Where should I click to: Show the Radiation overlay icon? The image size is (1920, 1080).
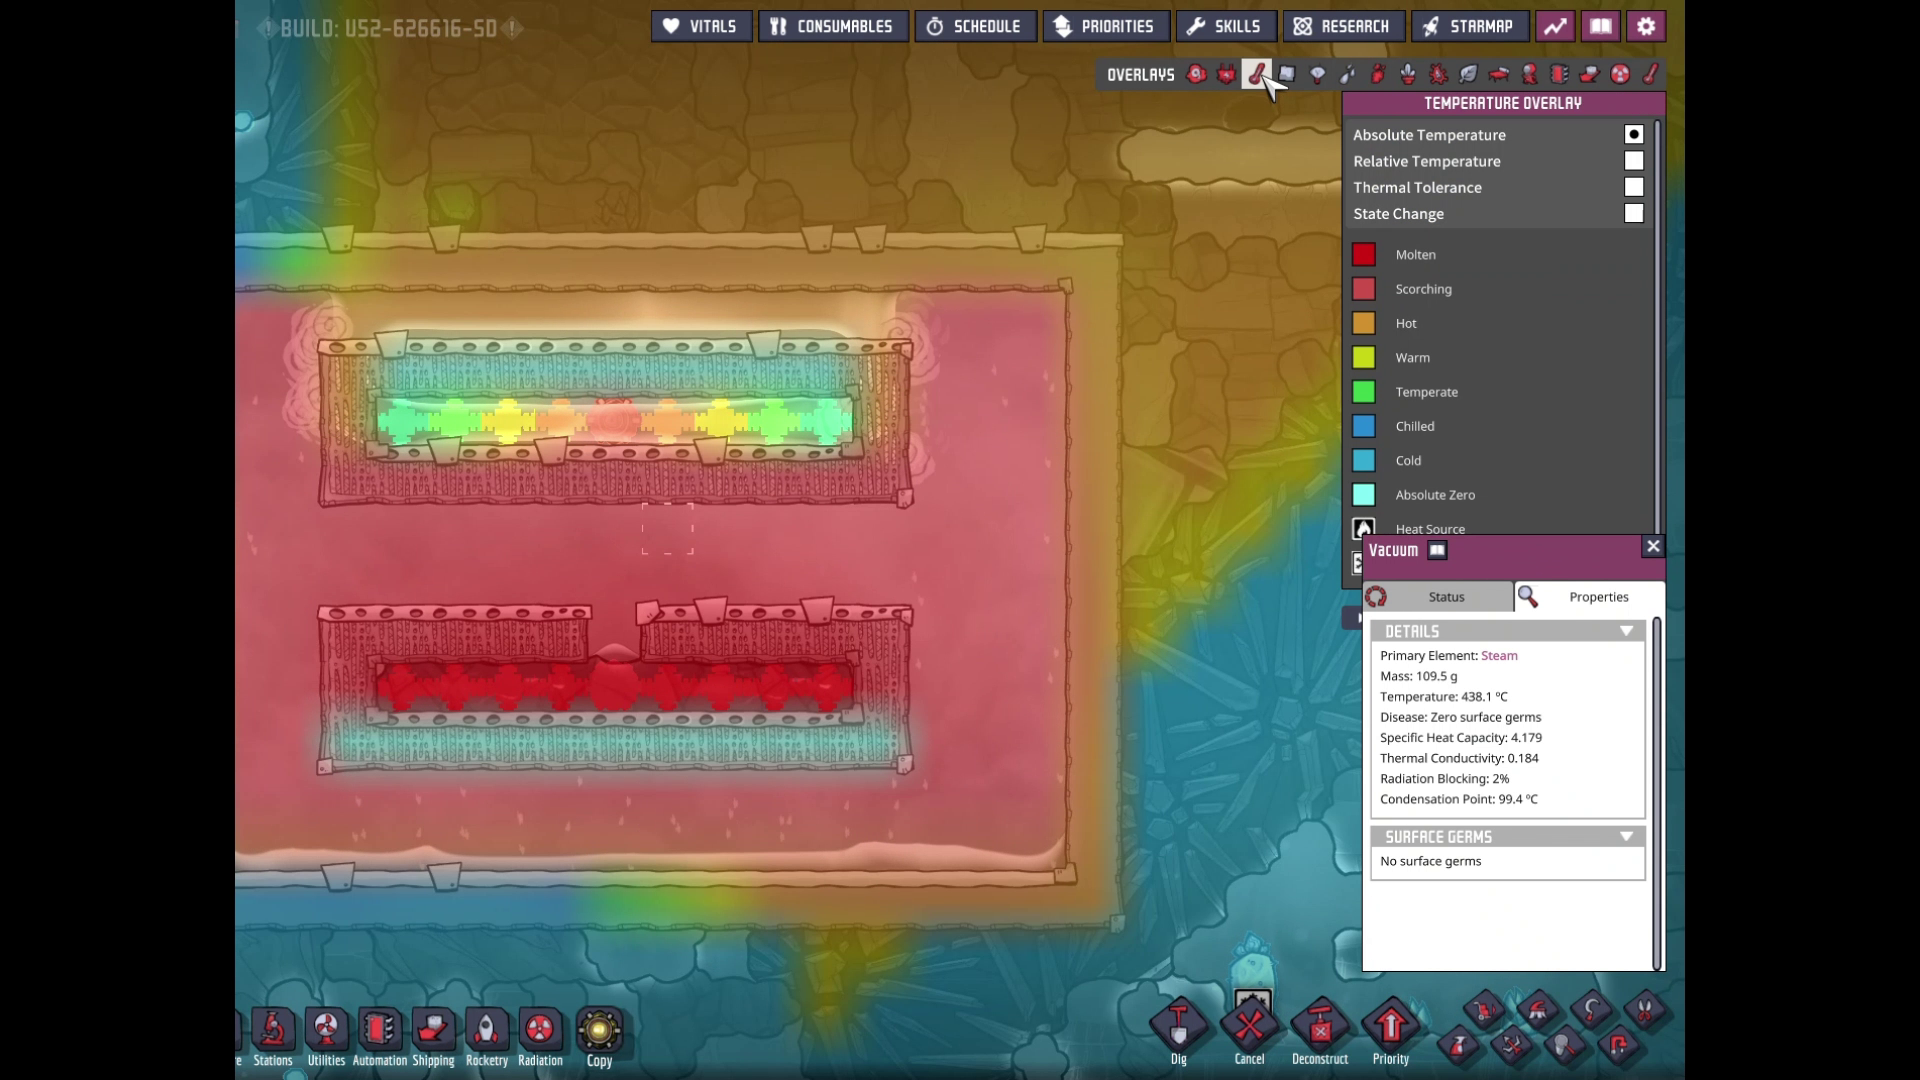coord(1620,74)
